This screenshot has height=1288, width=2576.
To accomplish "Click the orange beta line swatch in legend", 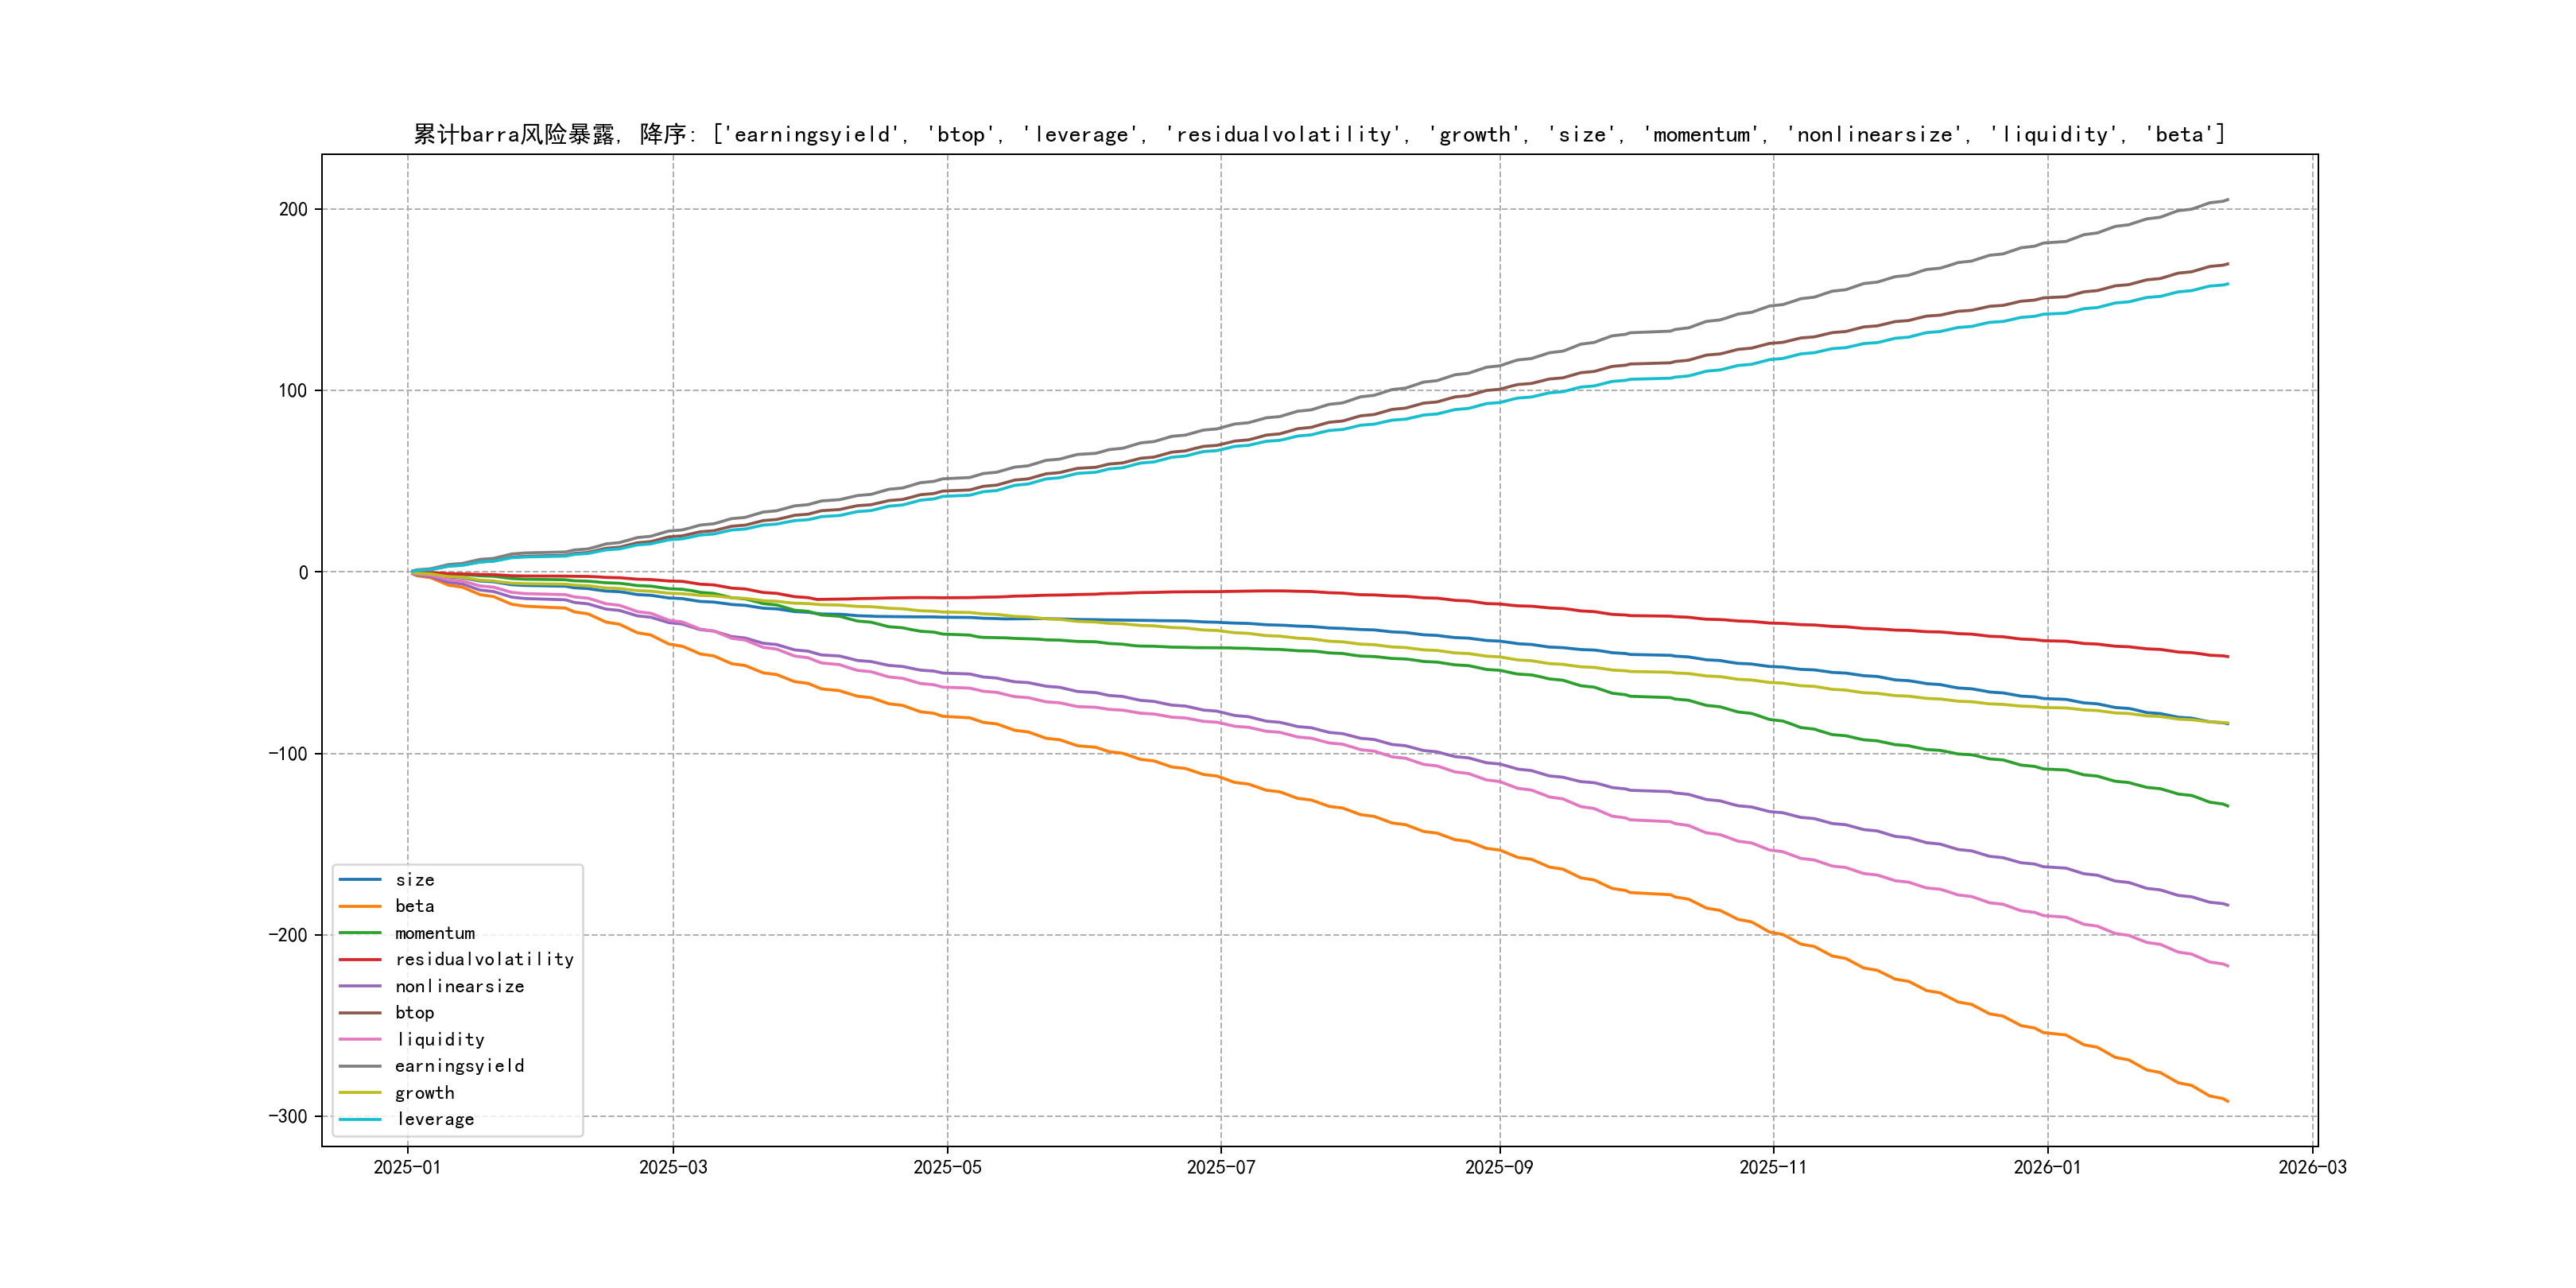I will click(x=360, y=906).
